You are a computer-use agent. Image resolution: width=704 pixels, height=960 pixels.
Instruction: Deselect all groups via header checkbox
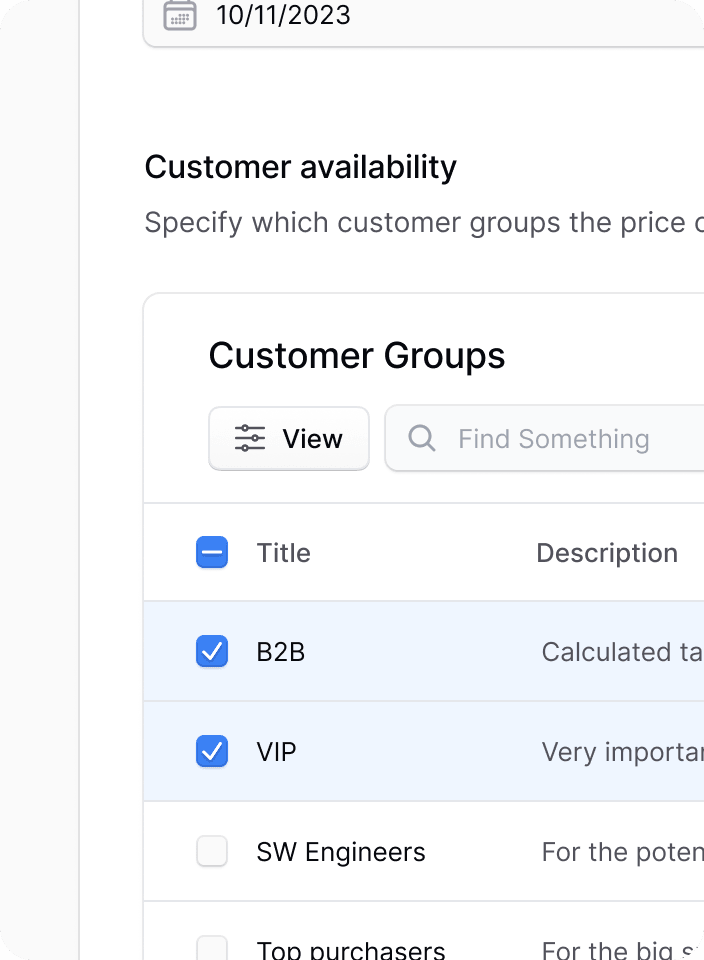(211, 552)
